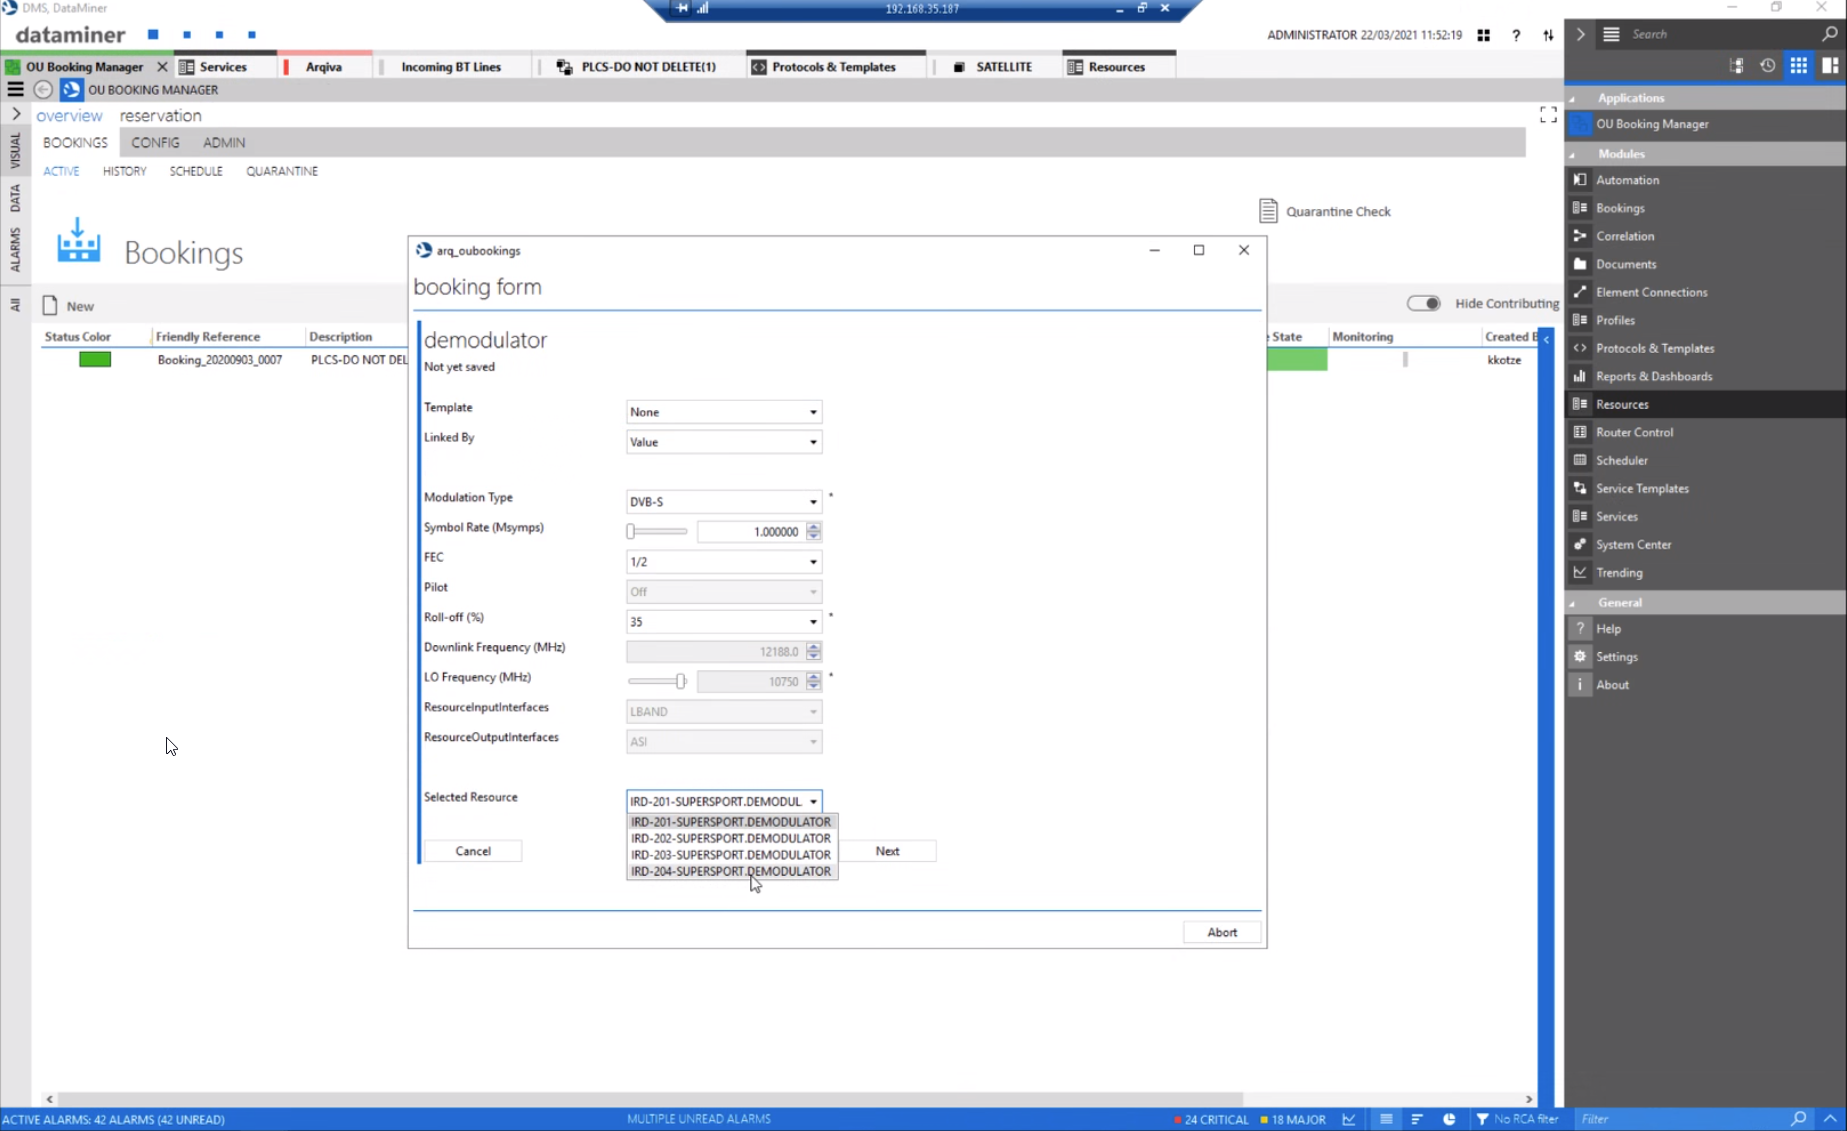Open the Modulation Type dropdown
Screen dimensions: 1847x1131
pyautogui.click(x=724, y=502)
